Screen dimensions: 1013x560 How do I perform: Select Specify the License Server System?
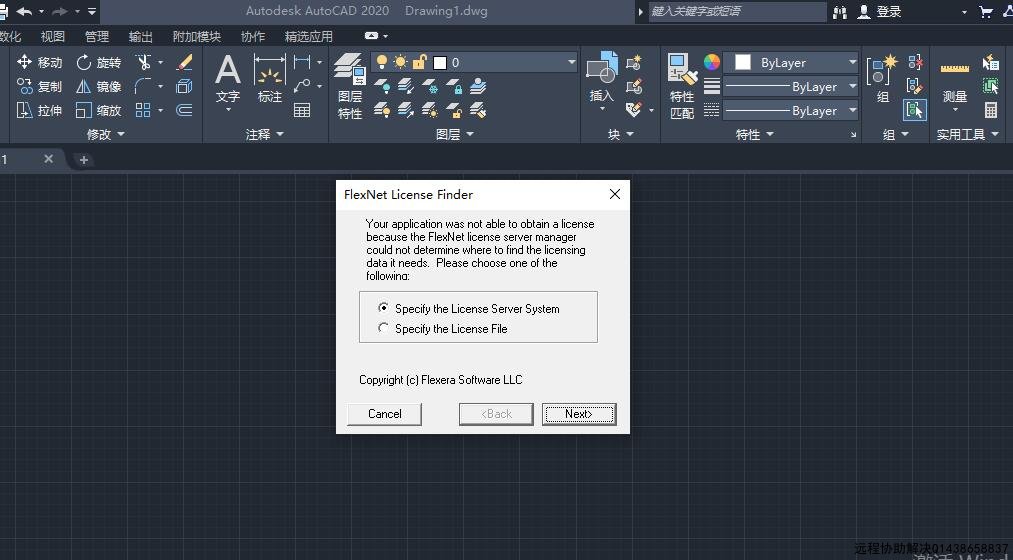coord(469,309)
